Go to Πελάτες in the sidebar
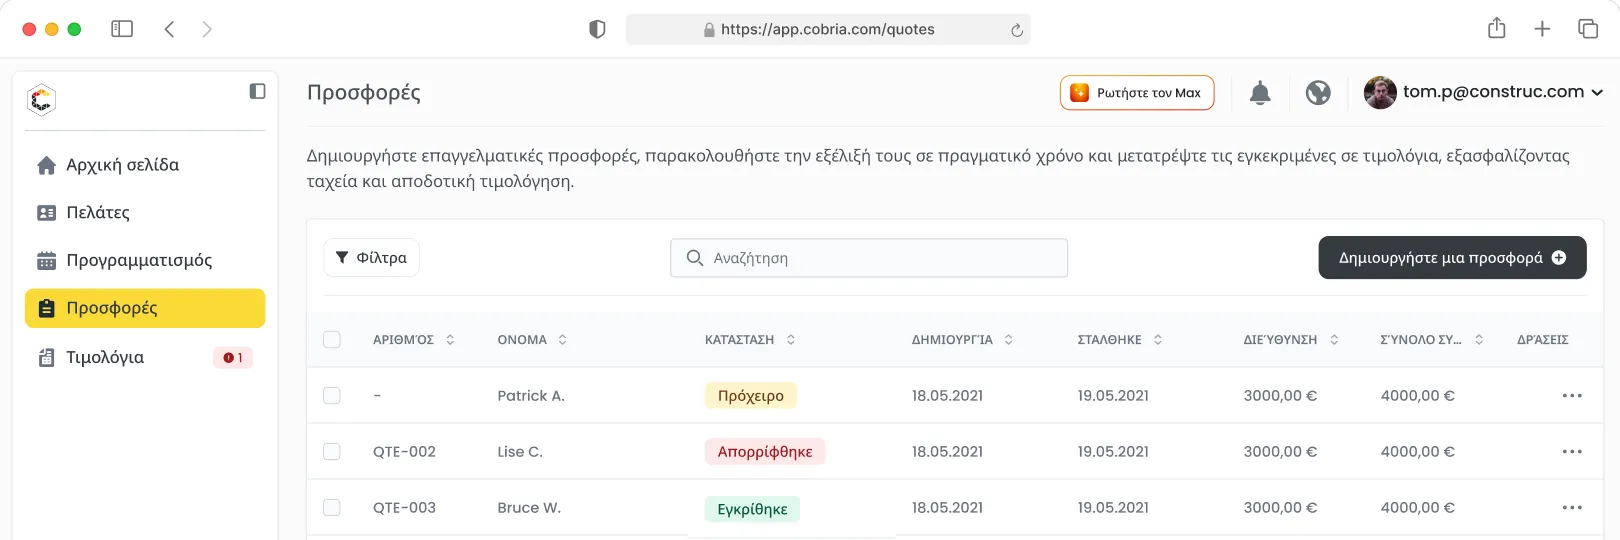The image size is (1620, 540). [x=145, y=212]
